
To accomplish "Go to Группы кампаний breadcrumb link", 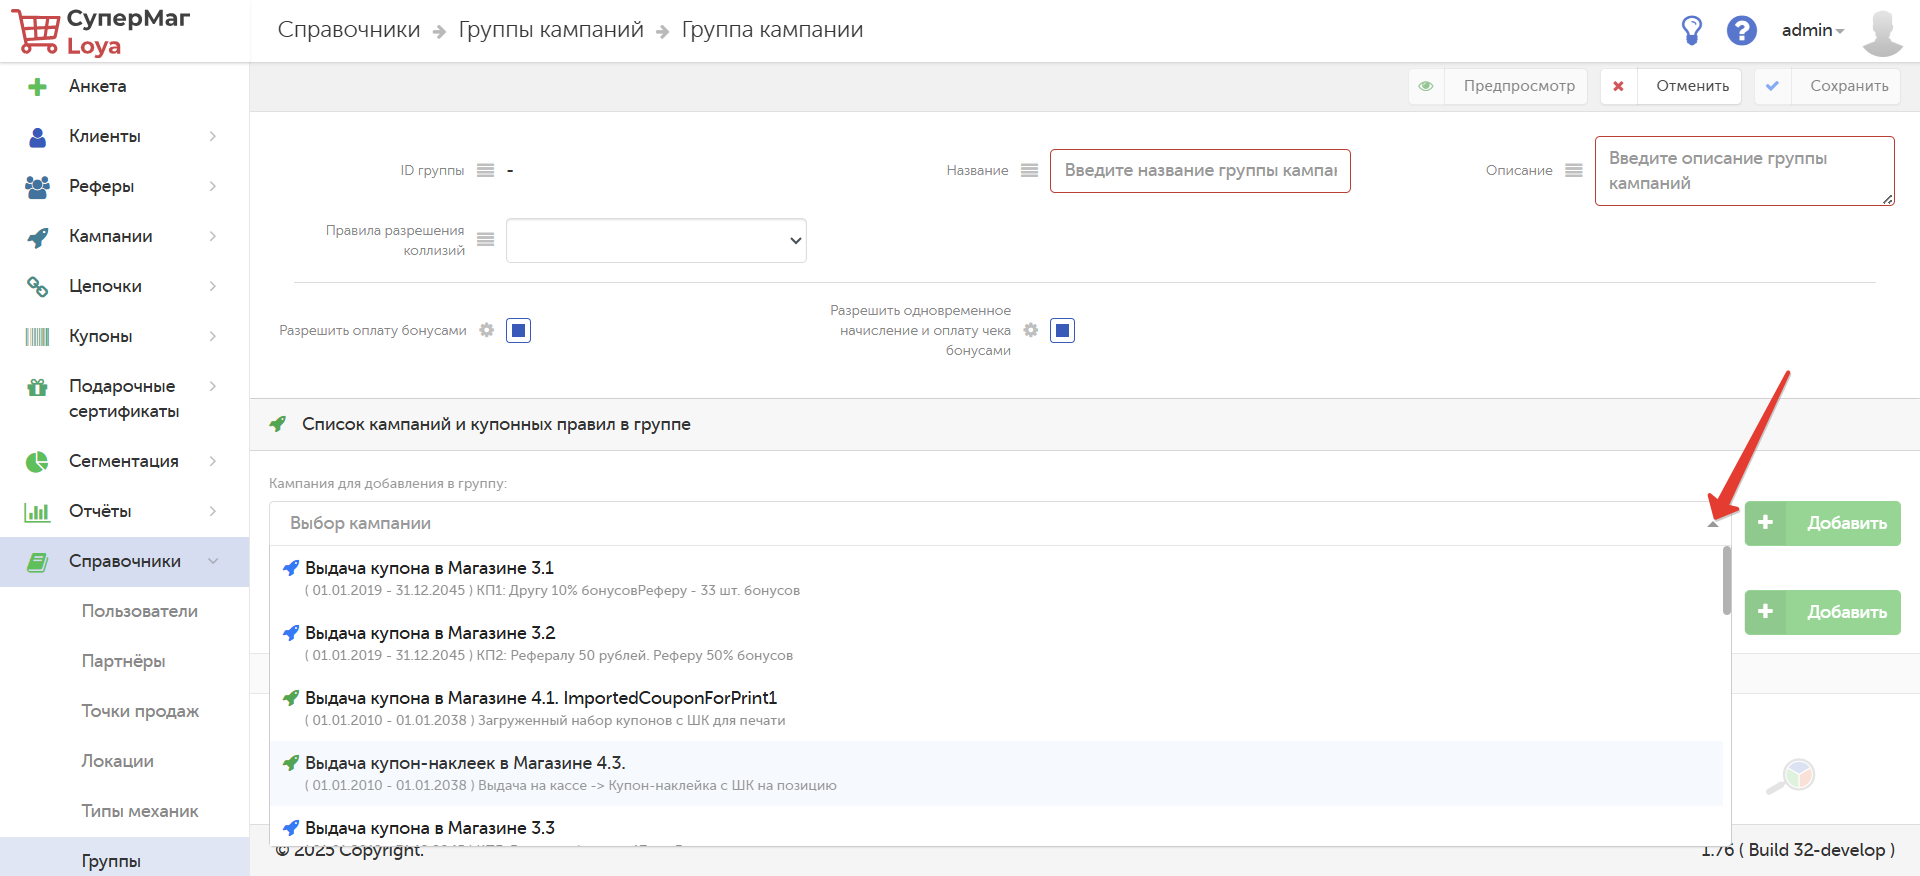I will (551, 30).
